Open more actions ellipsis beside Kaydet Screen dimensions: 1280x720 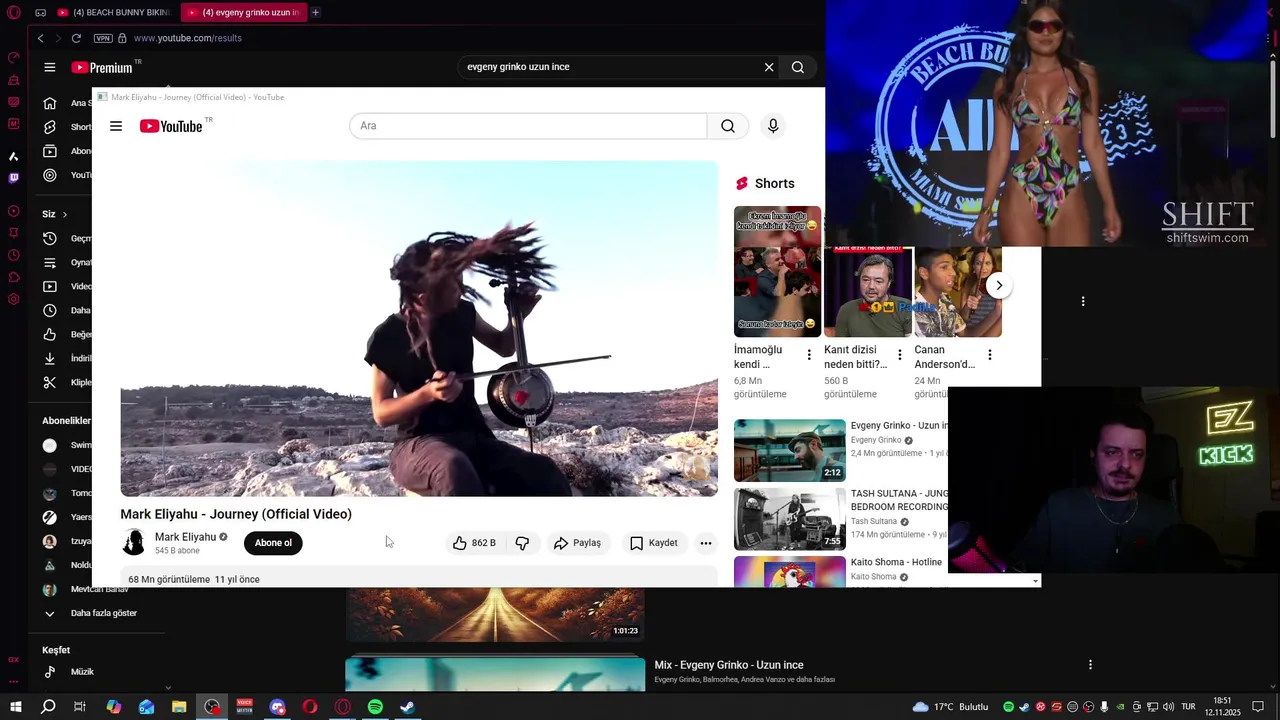(x=706, y=543)
